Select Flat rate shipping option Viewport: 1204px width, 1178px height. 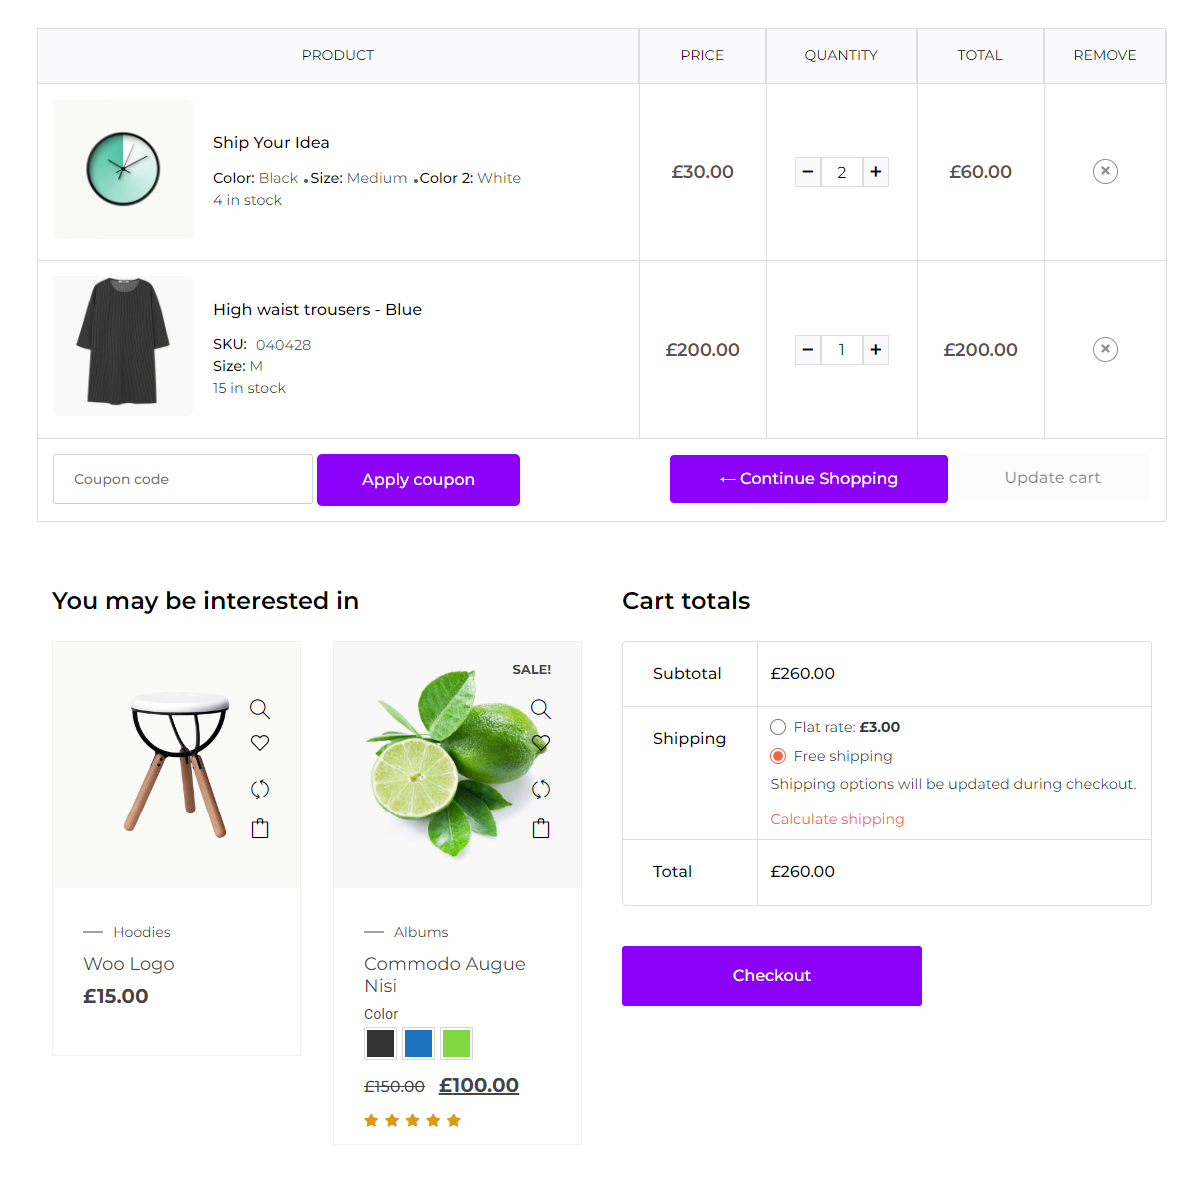tap(778, 727)
